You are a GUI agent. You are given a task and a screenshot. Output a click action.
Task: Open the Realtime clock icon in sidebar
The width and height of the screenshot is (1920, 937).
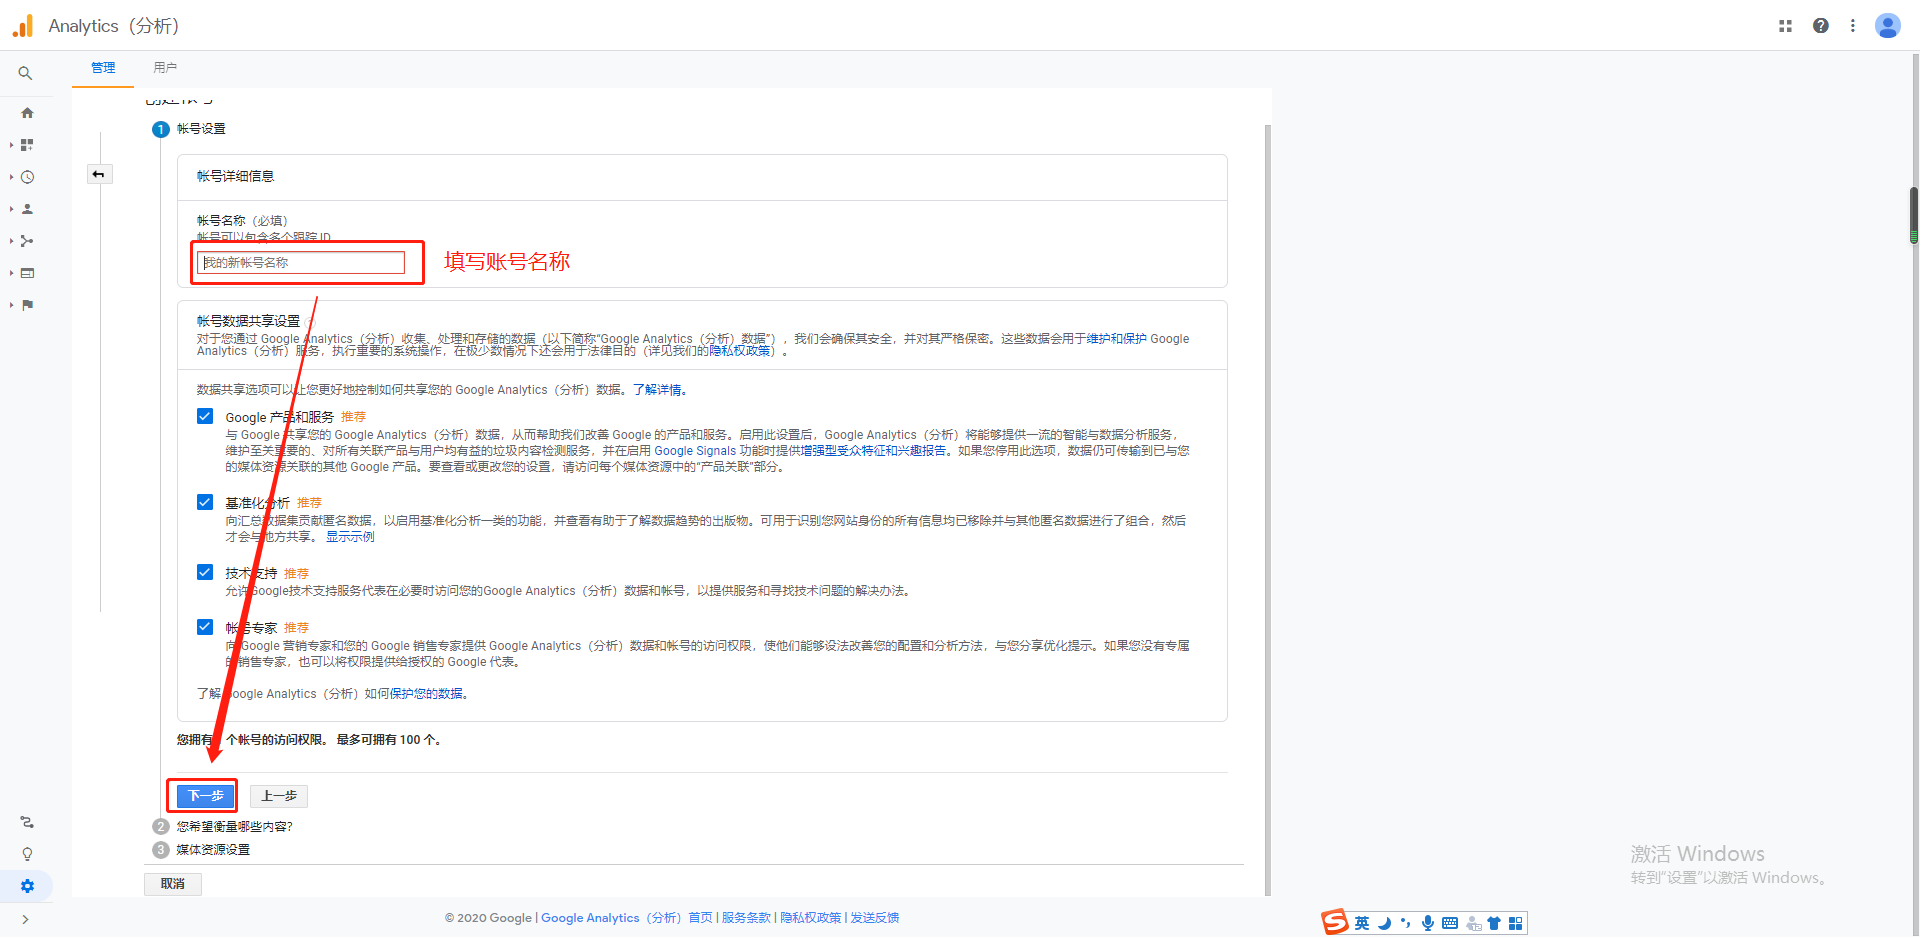27,177
